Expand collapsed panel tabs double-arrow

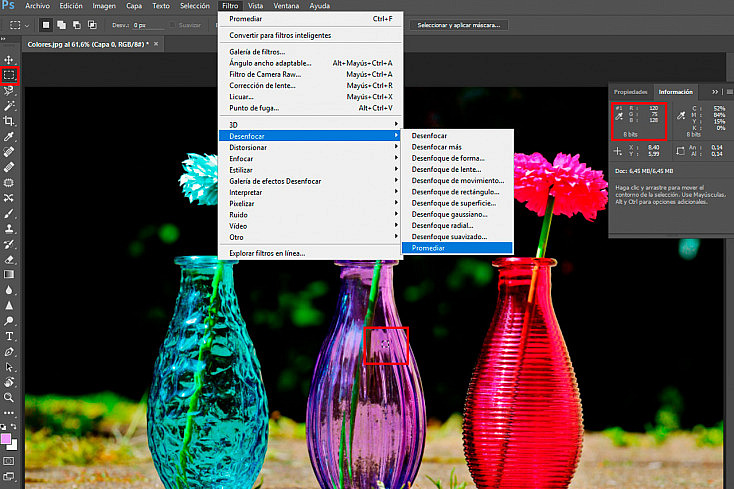click(715, 92)
